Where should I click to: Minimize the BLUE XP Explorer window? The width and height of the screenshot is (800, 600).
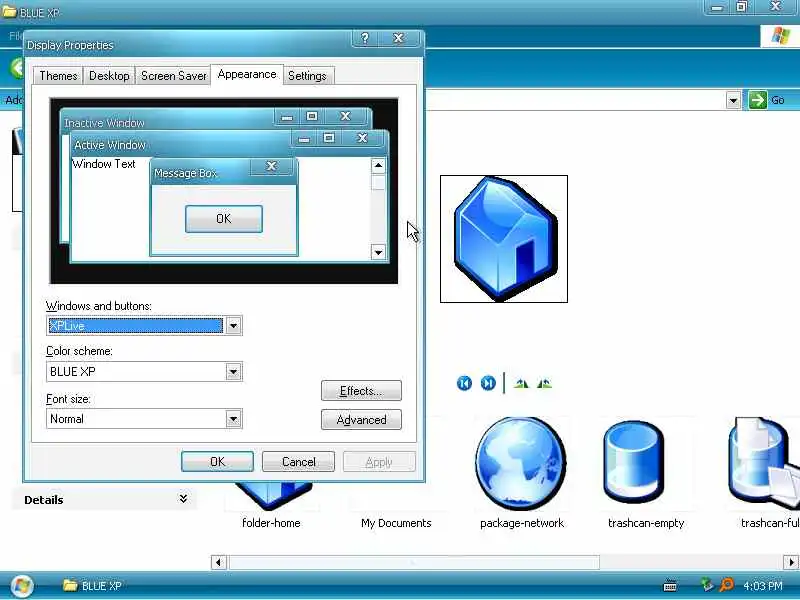(x=717, y=7)
